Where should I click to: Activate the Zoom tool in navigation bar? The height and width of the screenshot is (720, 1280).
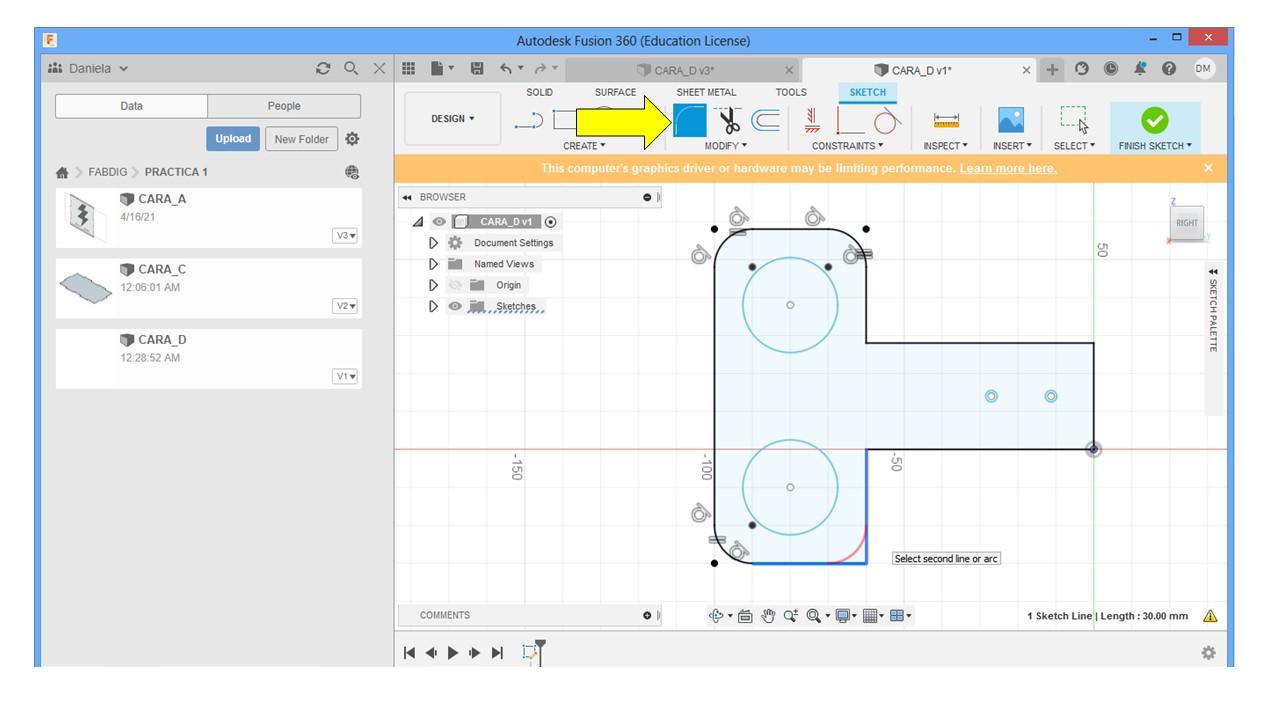791,616
